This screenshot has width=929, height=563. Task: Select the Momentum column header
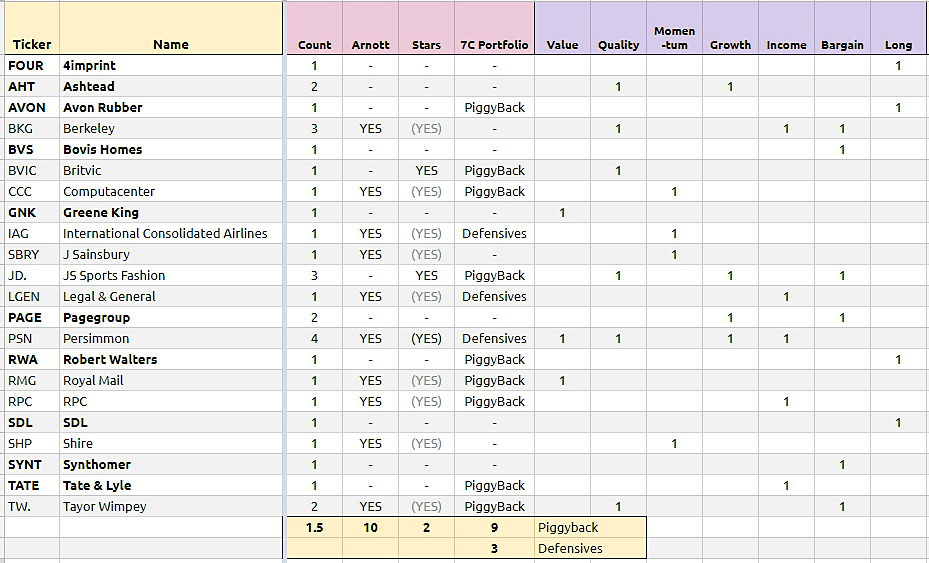click(x=674, y=28)
